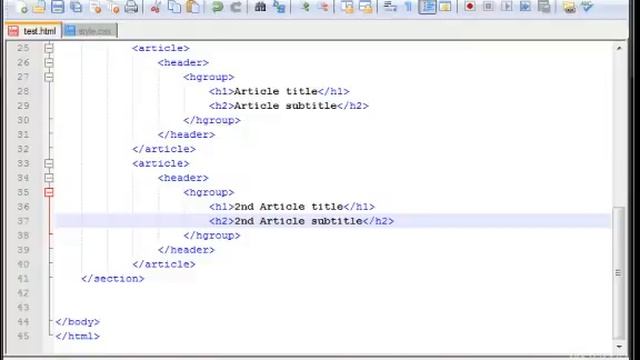Toggle Show All Characters pilcrow icon
Screen dimensions: 640x360
408,7
